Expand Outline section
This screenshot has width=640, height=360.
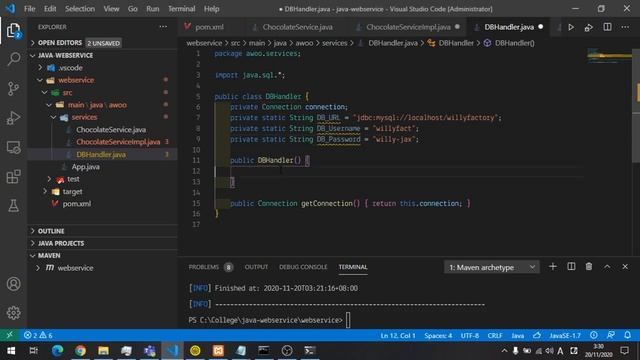(x=103, y=231)
